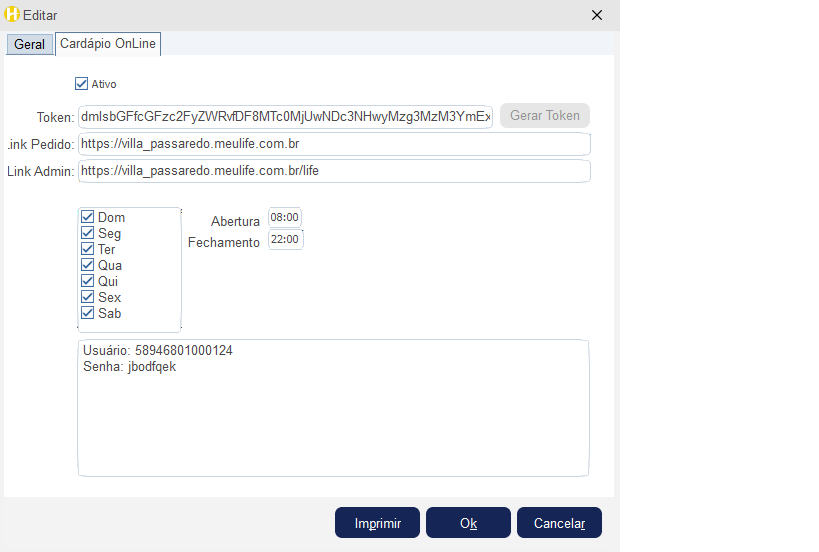The image size is (819, 552).
Task: Toggle the Qua day checkbox
Action: coord(88,265)
